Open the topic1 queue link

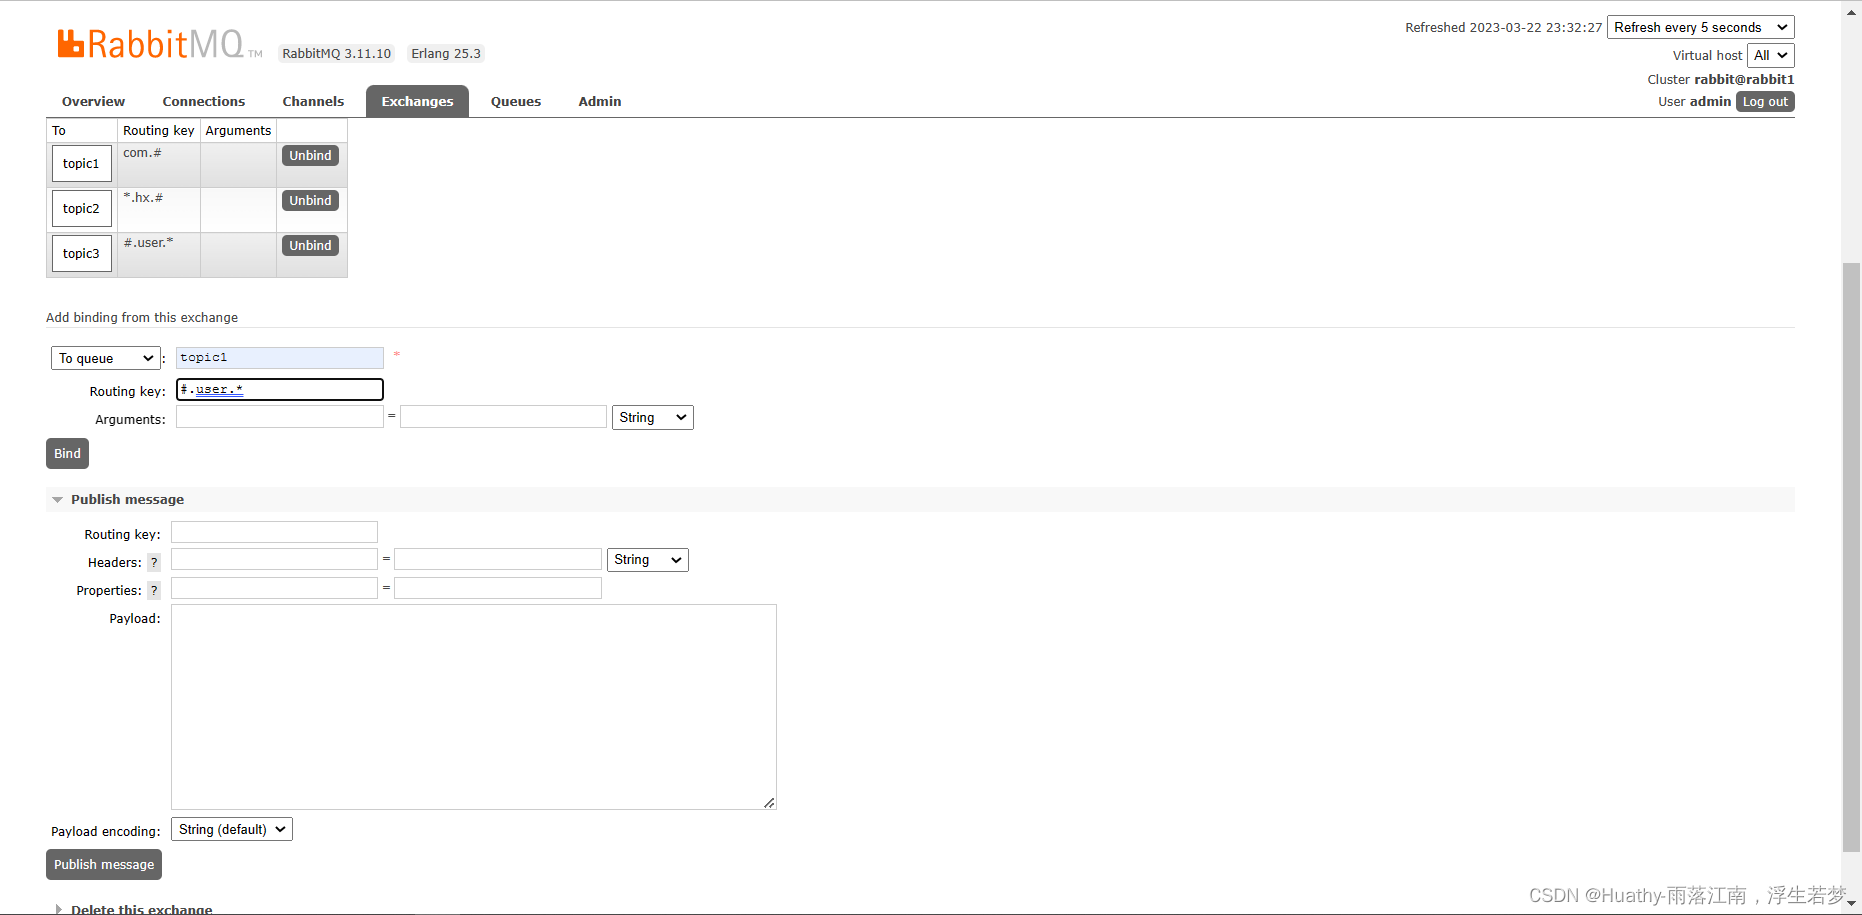click(81, 164)
